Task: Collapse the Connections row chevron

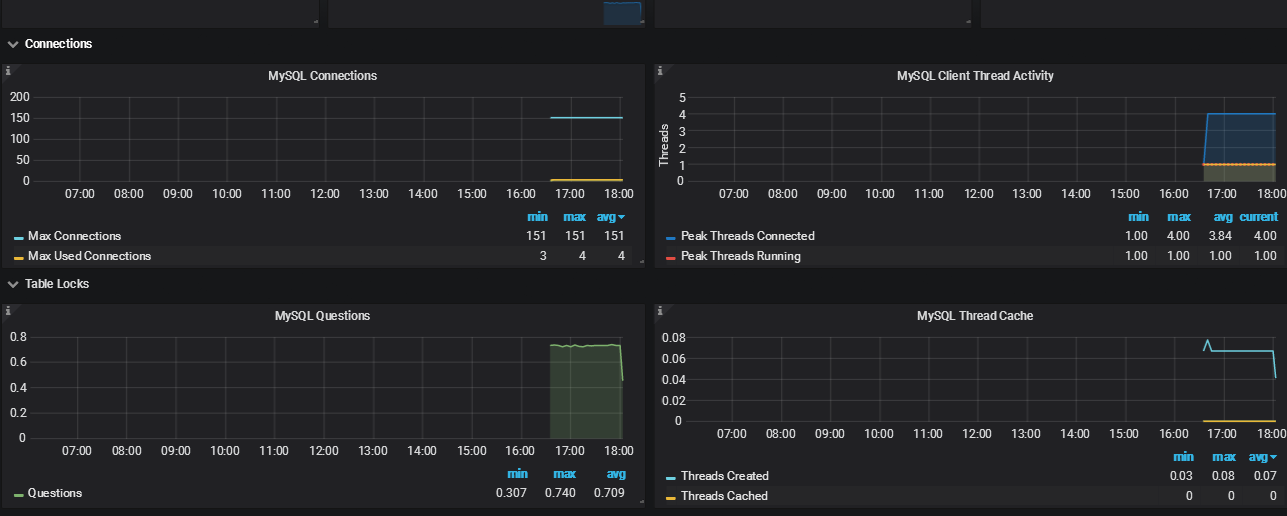Action: [x=13, y=44]
